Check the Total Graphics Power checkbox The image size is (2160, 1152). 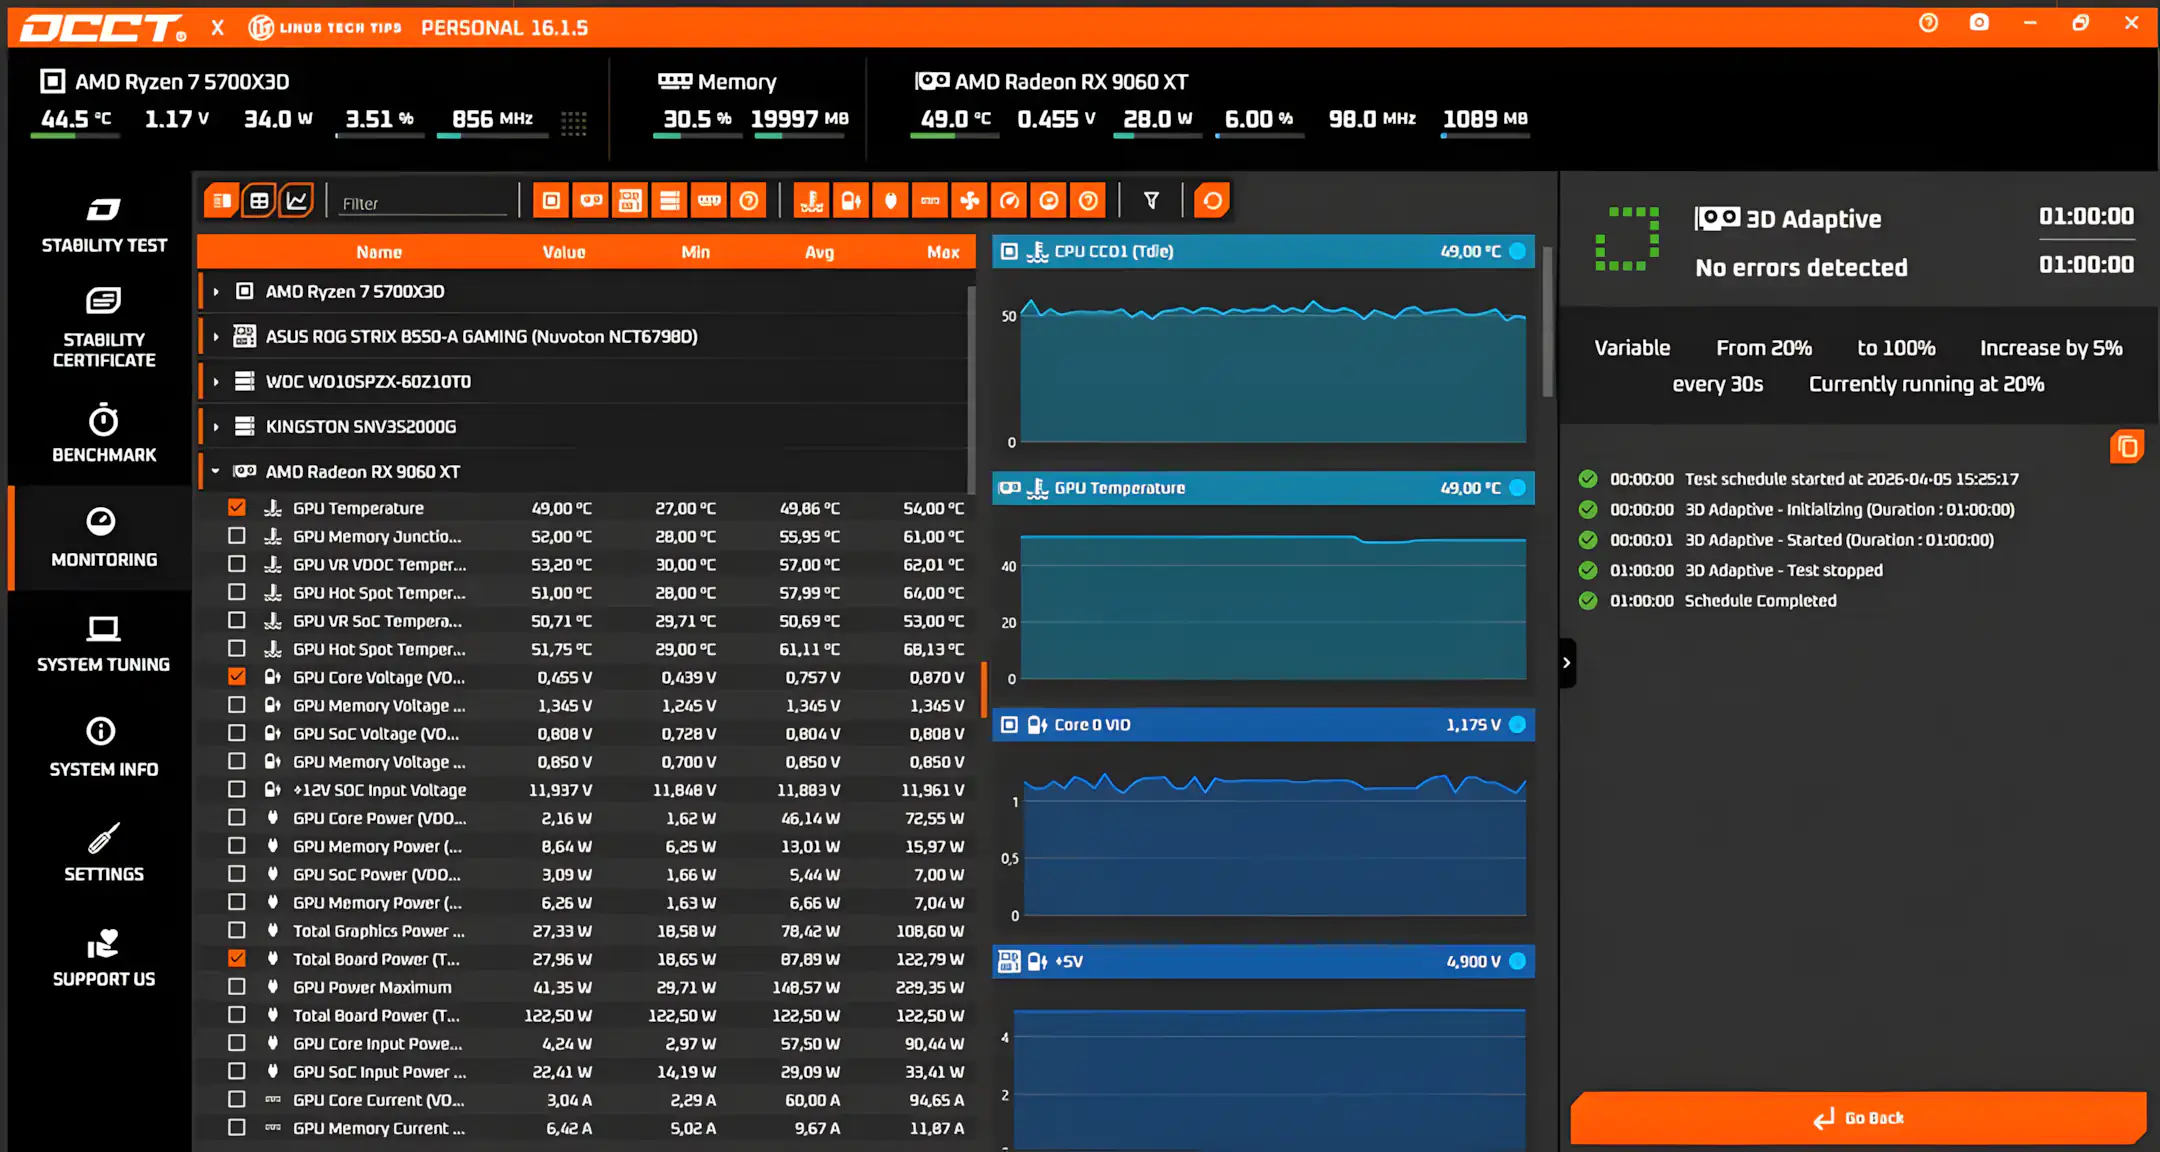coord(237,930)
